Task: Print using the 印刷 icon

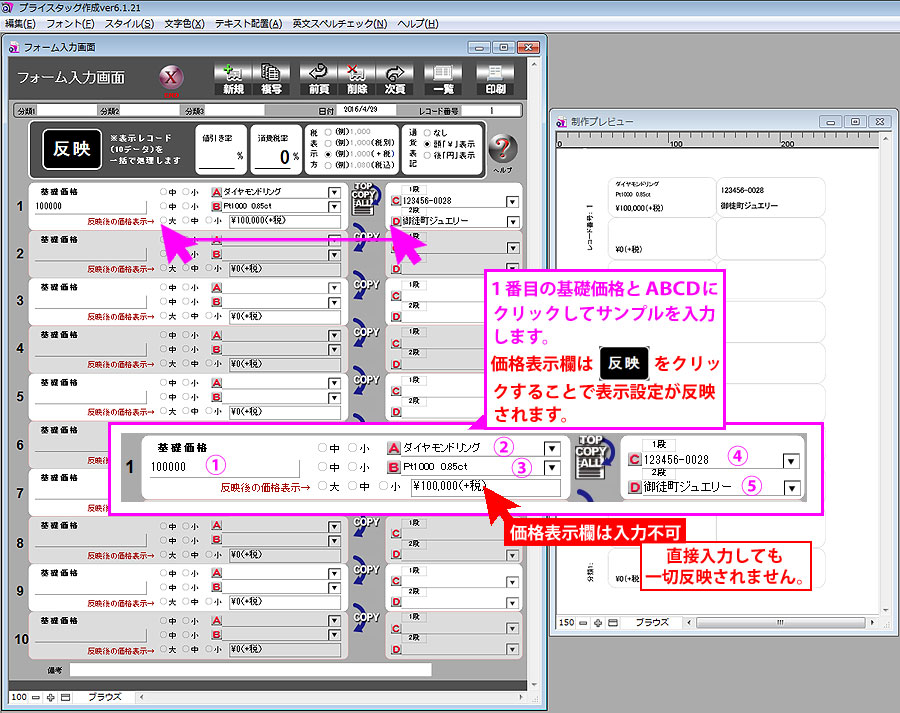Action: [494, 79]
